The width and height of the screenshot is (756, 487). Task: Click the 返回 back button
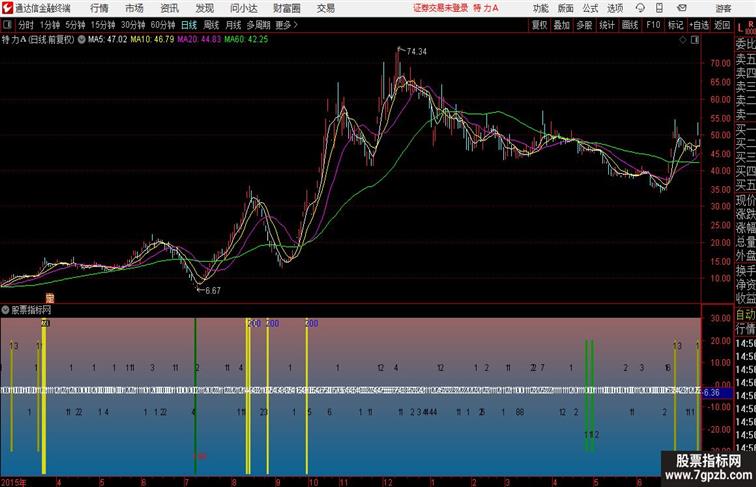tap(722, 25)
